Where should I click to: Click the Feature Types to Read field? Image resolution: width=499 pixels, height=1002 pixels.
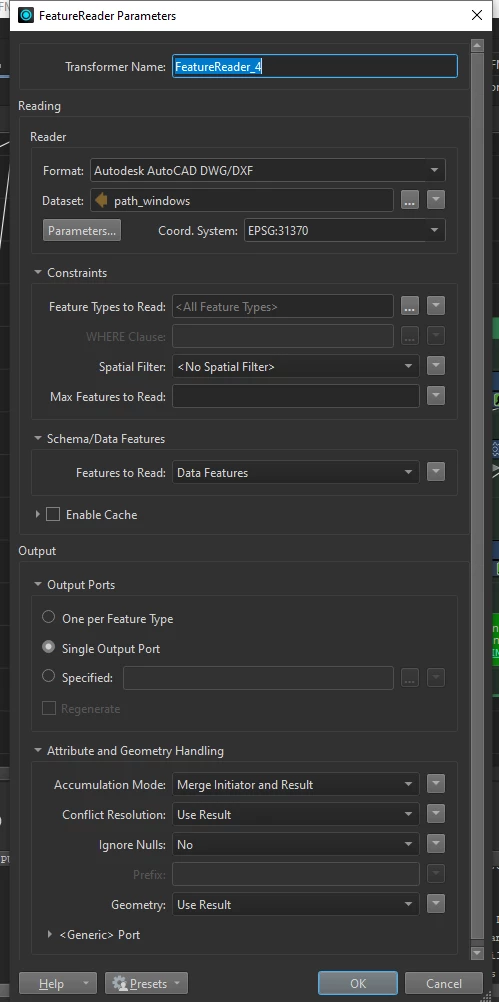coord(283,306)
